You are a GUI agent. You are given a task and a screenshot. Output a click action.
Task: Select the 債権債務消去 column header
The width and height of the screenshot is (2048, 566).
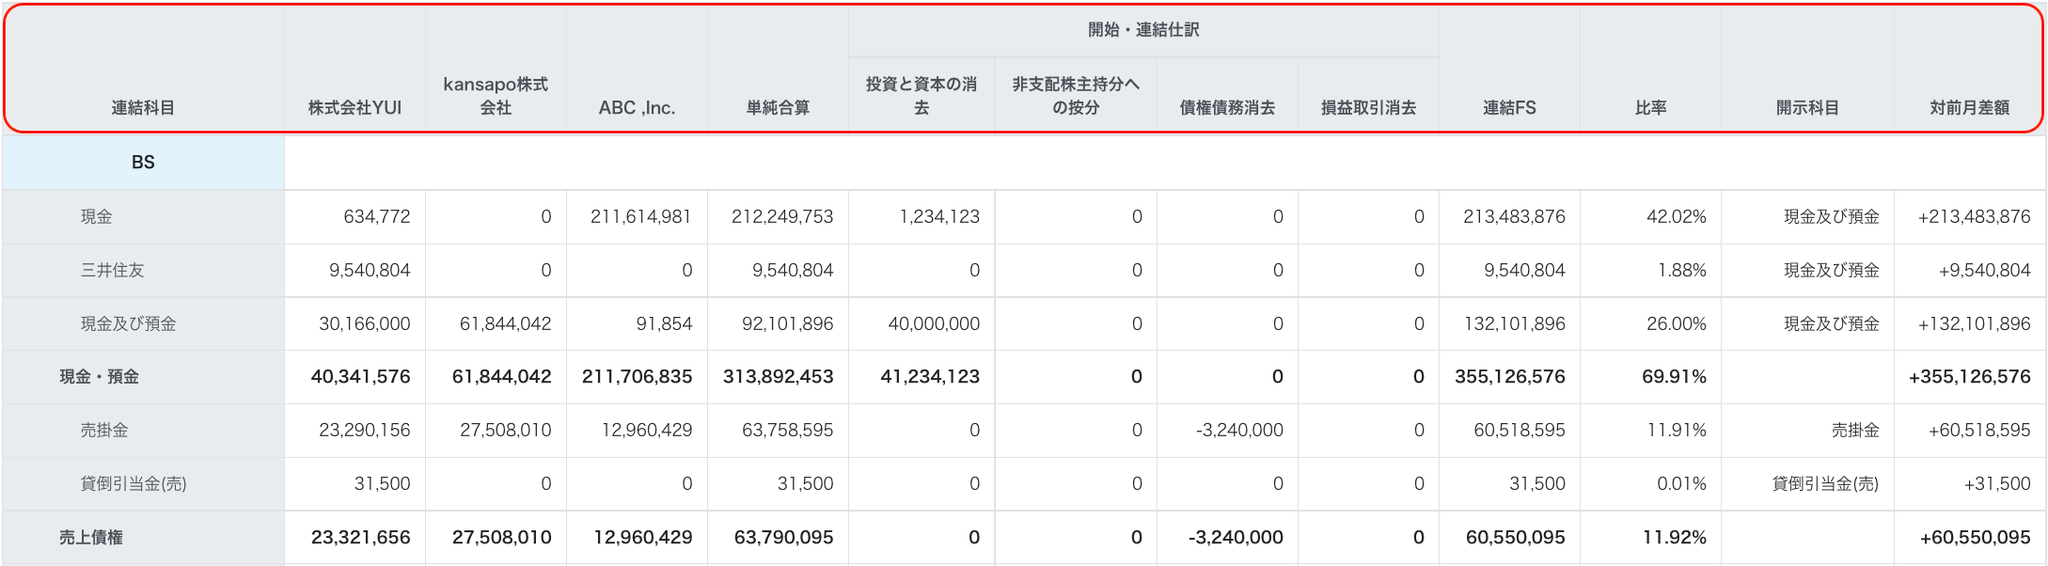(x=1227, y=108)
